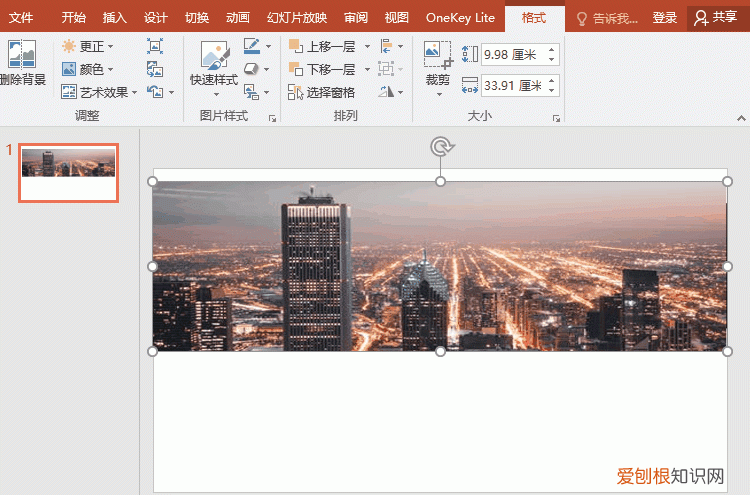Select slide 1 thumbnail in the panel
750x495 pixels.
tap(69, 172)
